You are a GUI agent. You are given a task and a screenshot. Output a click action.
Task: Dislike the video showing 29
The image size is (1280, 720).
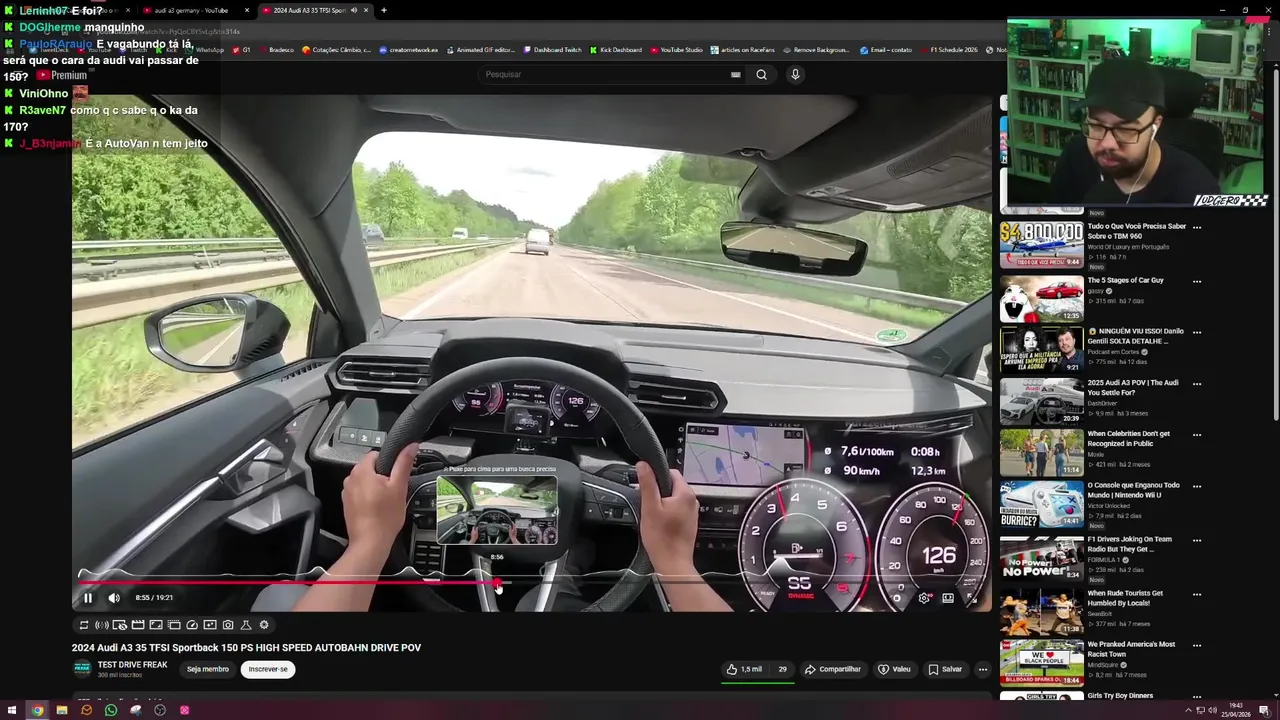[781, 669]
